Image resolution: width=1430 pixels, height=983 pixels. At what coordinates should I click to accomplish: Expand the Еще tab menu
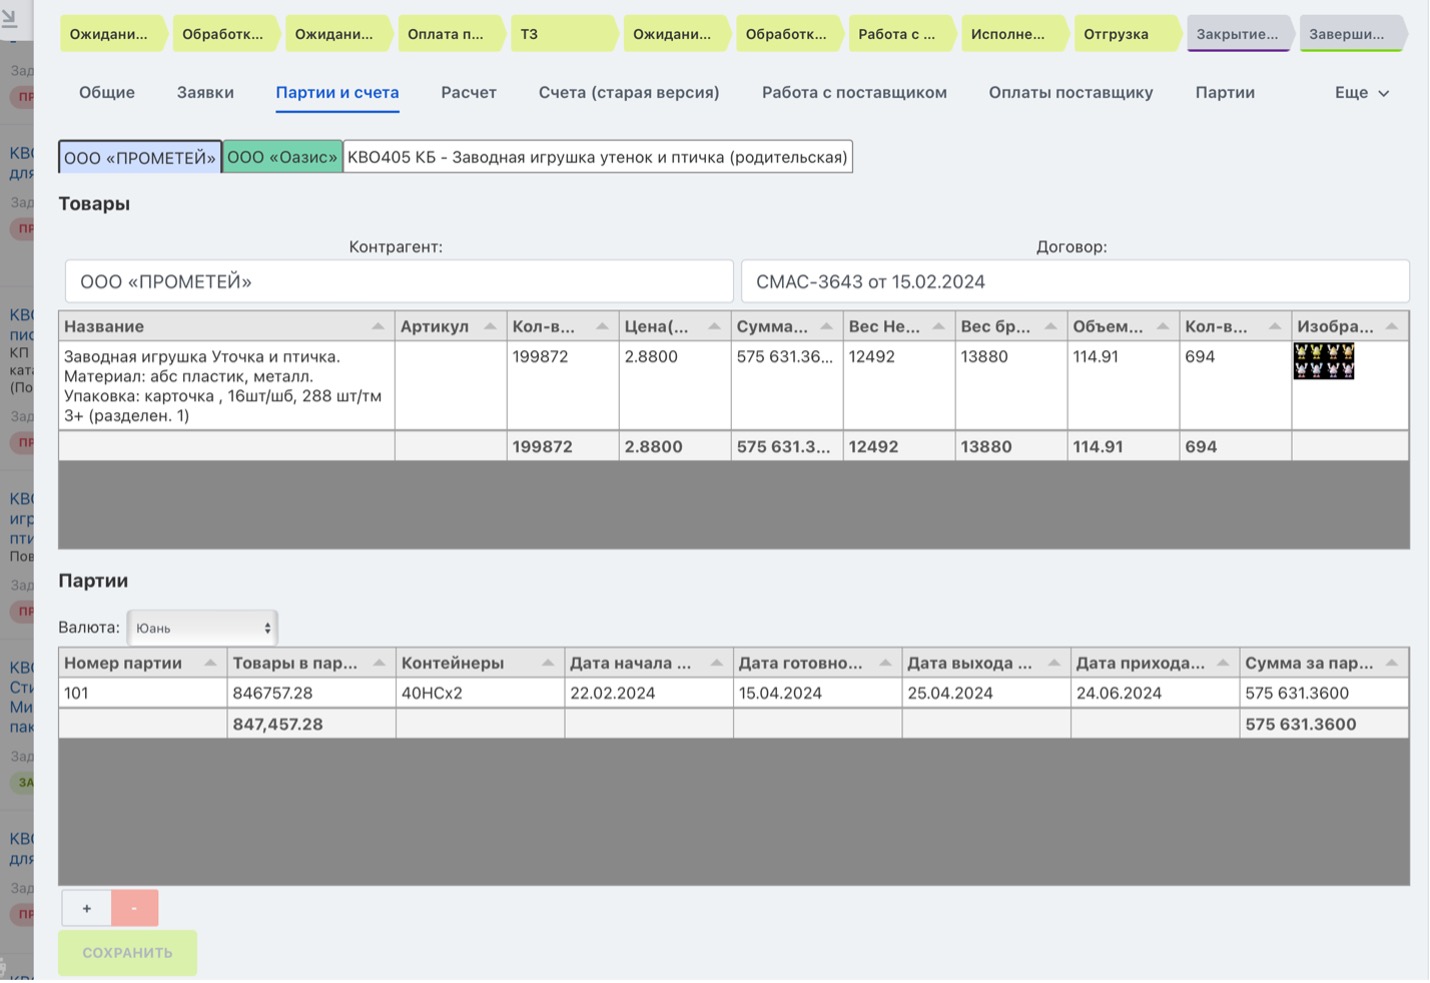1361,92
